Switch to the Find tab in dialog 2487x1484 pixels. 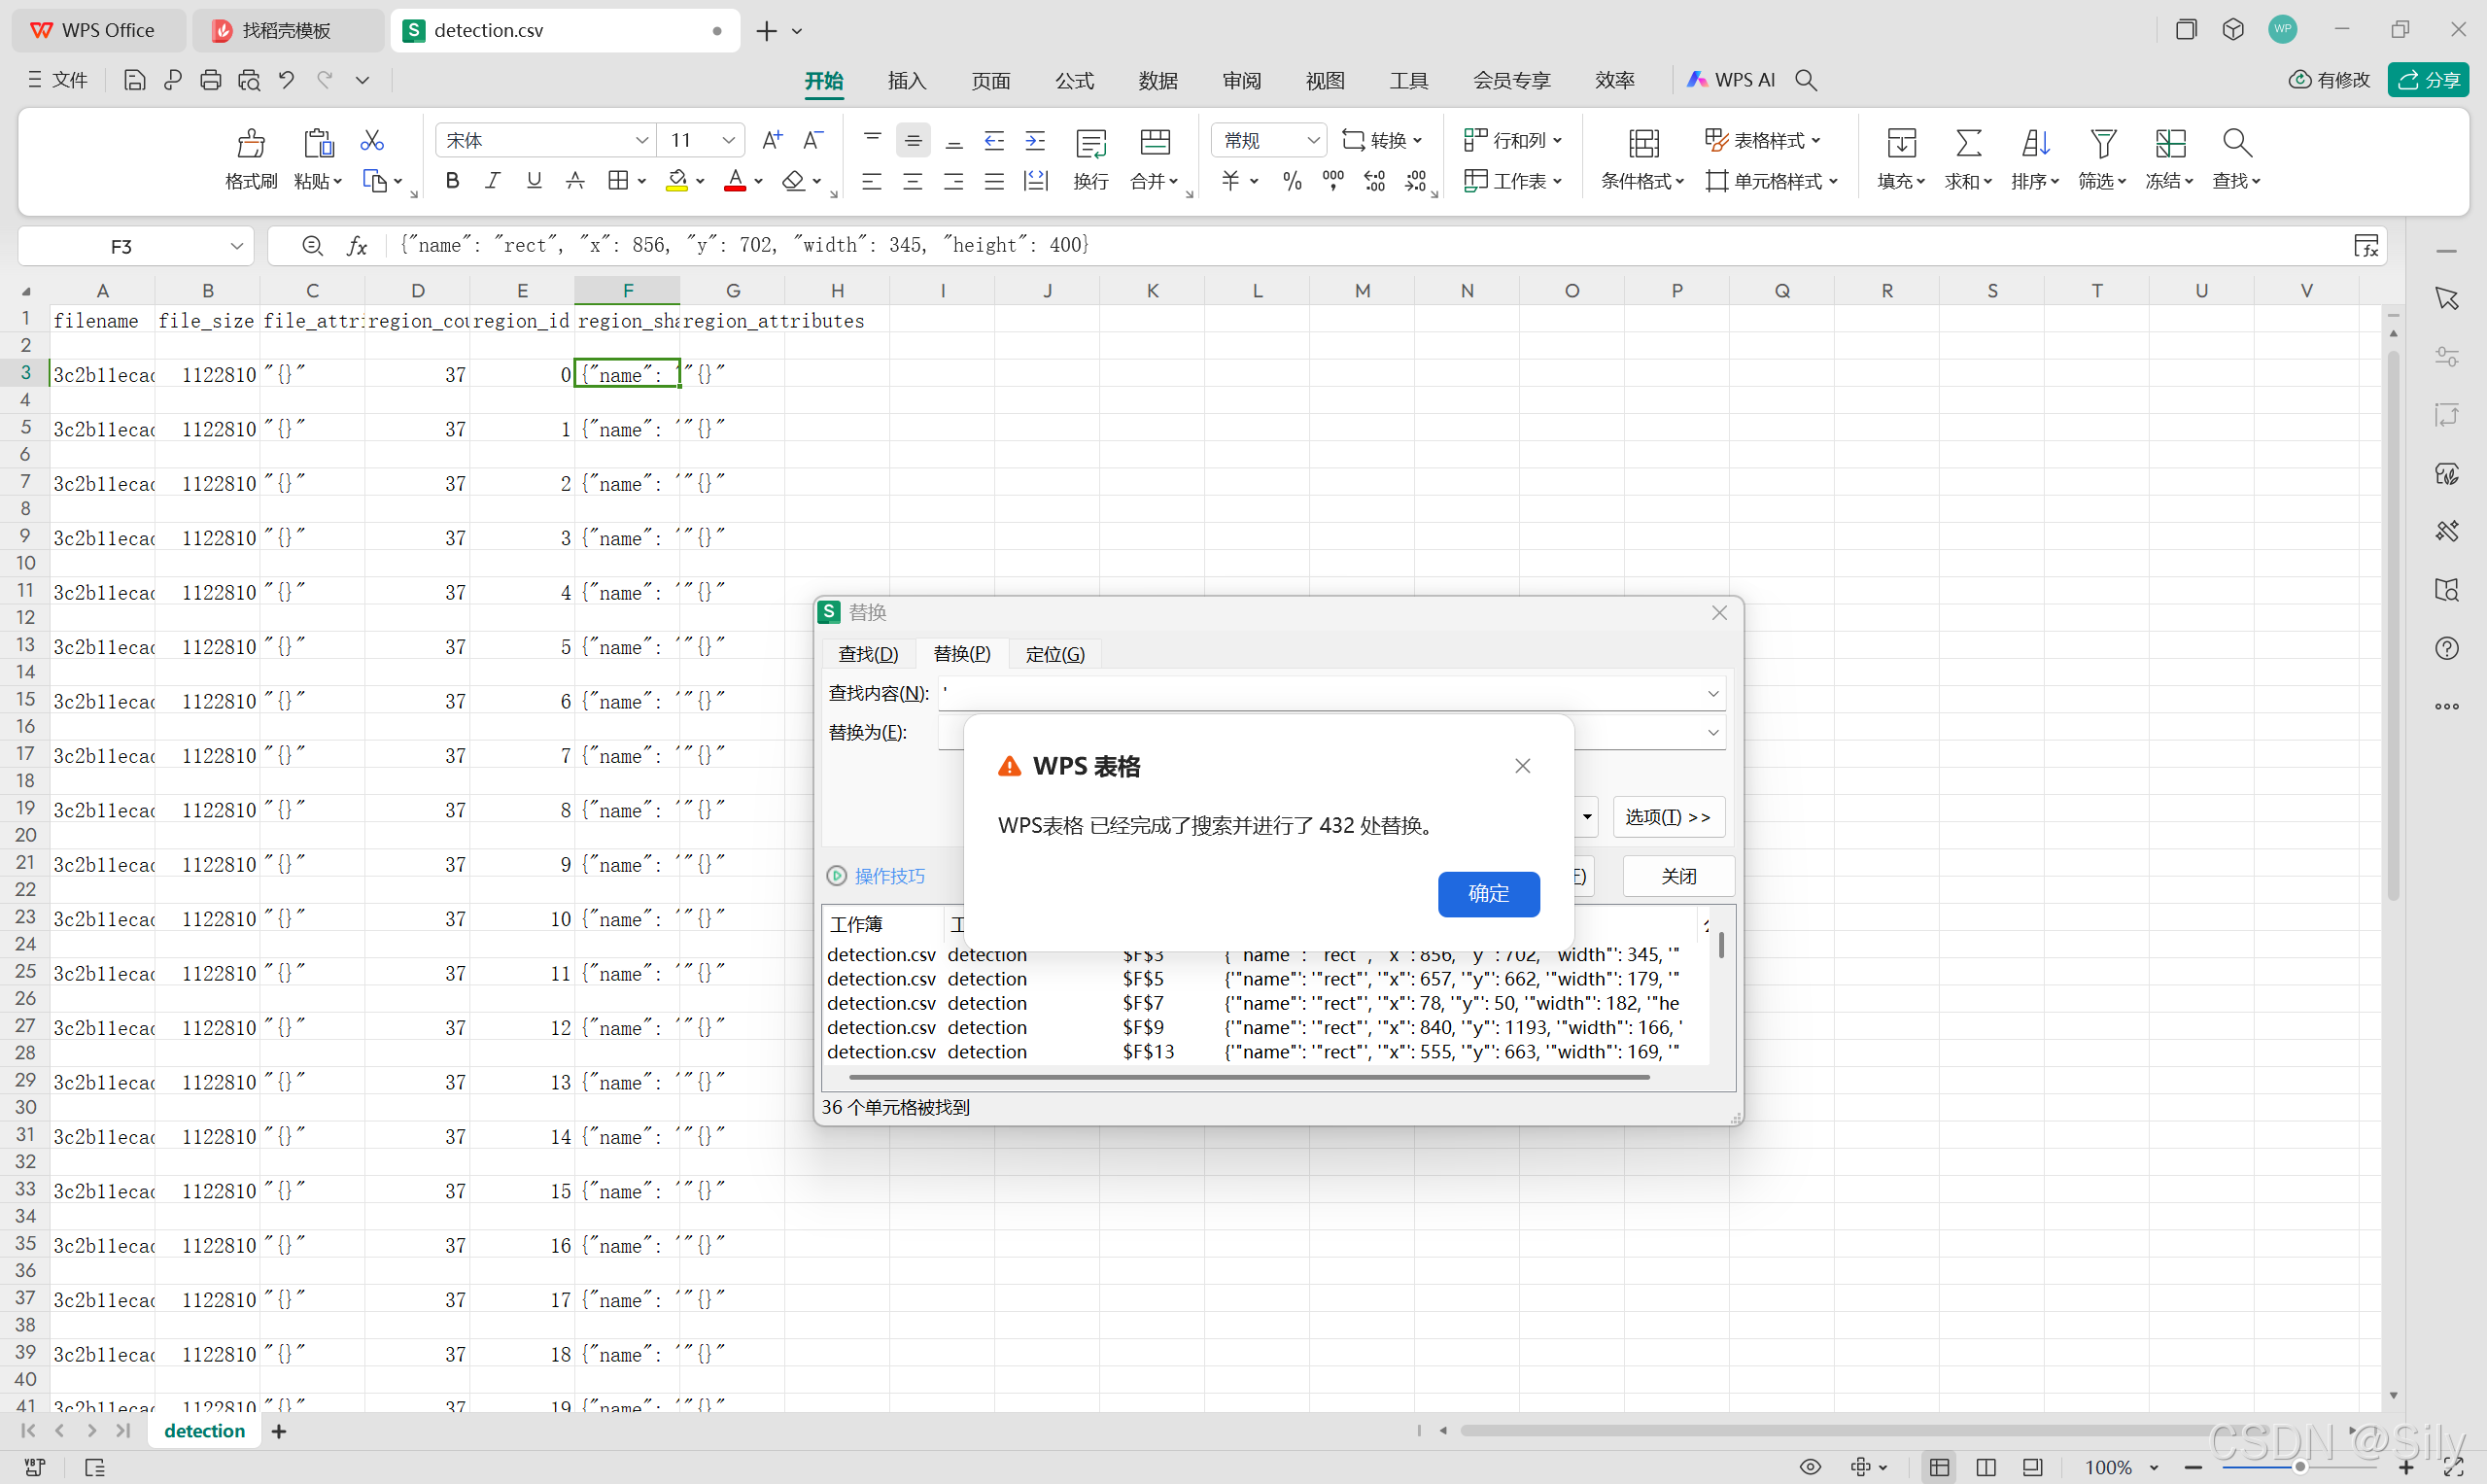pos(868,654)
